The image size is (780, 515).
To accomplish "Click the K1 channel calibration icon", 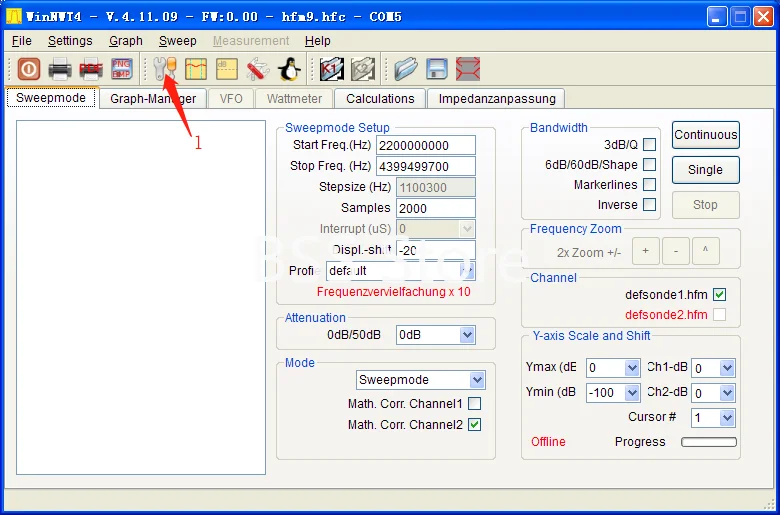I will tap(332, 69).
